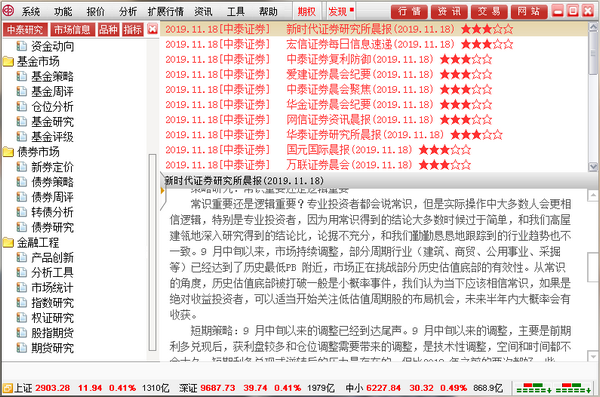Click the 行情 button at top
The height and width of the screenshot is (397, 600).
click(x=409, y=11)
